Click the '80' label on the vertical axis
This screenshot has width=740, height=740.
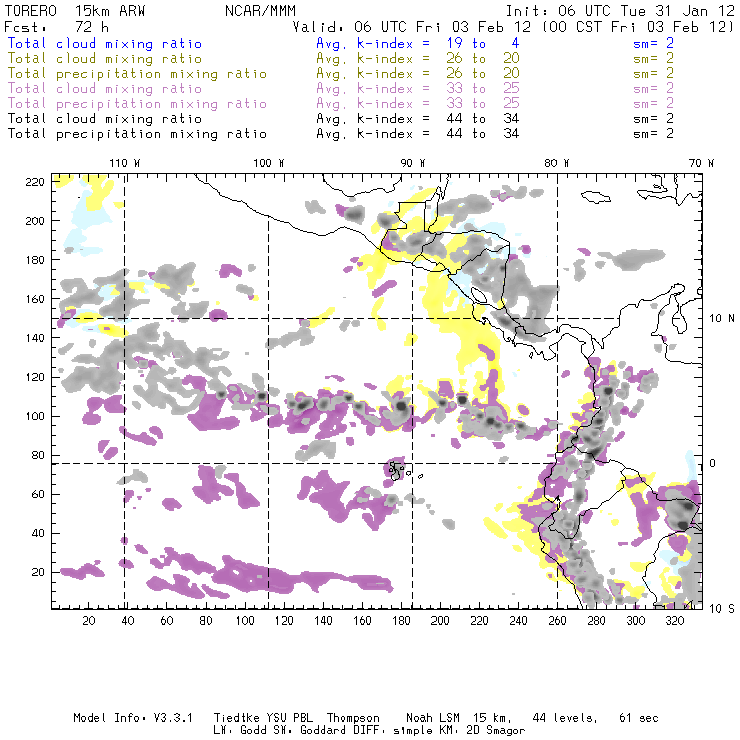[x=38, y=455]
